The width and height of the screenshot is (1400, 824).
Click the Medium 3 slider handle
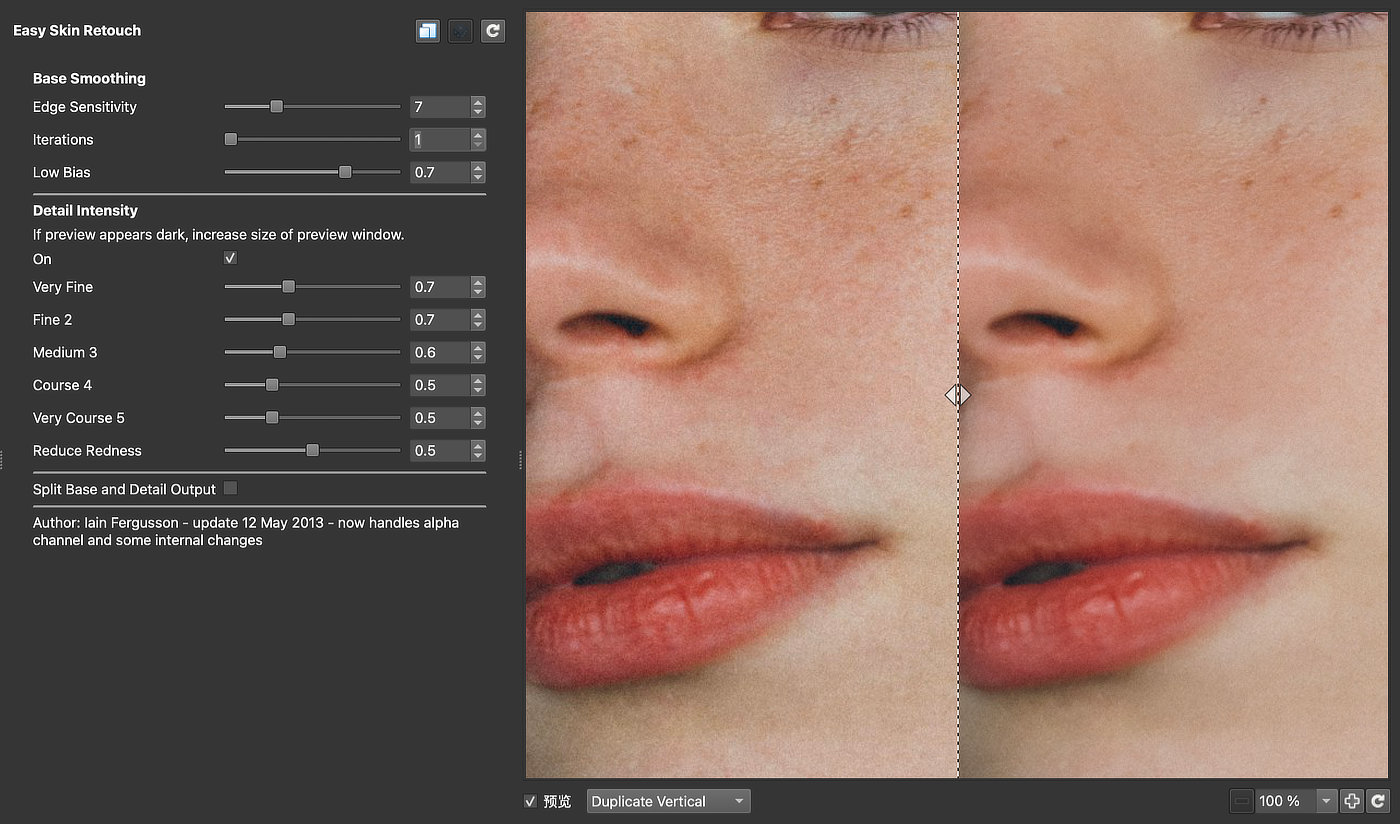pyautogui.click(x=280, y=352)
